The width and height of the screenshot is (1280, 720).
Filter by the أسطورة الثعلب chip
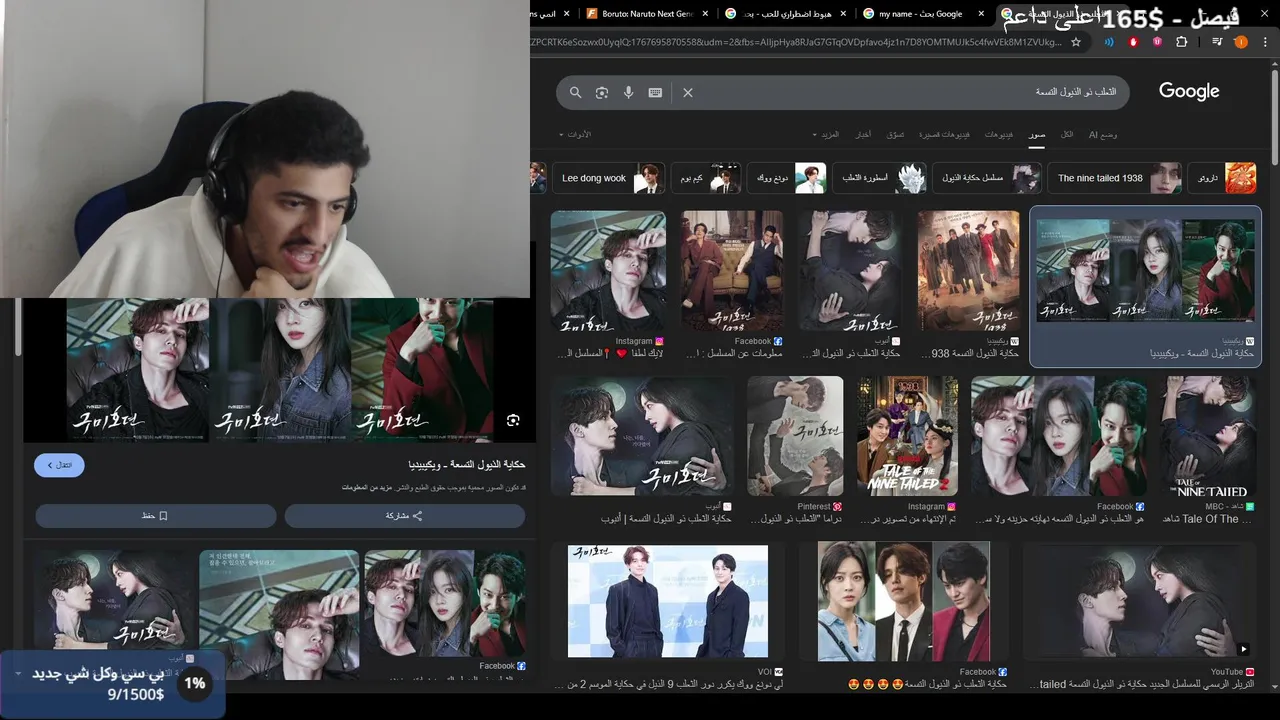pos(879,178)
